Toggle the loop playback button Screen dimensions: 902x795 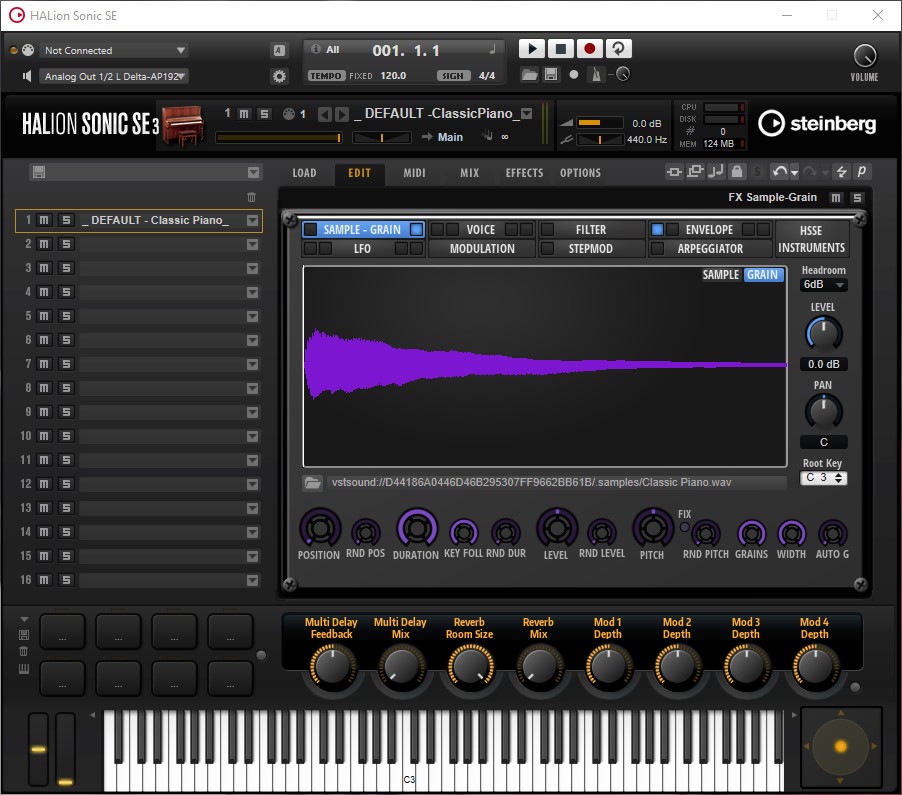(618, 49)
